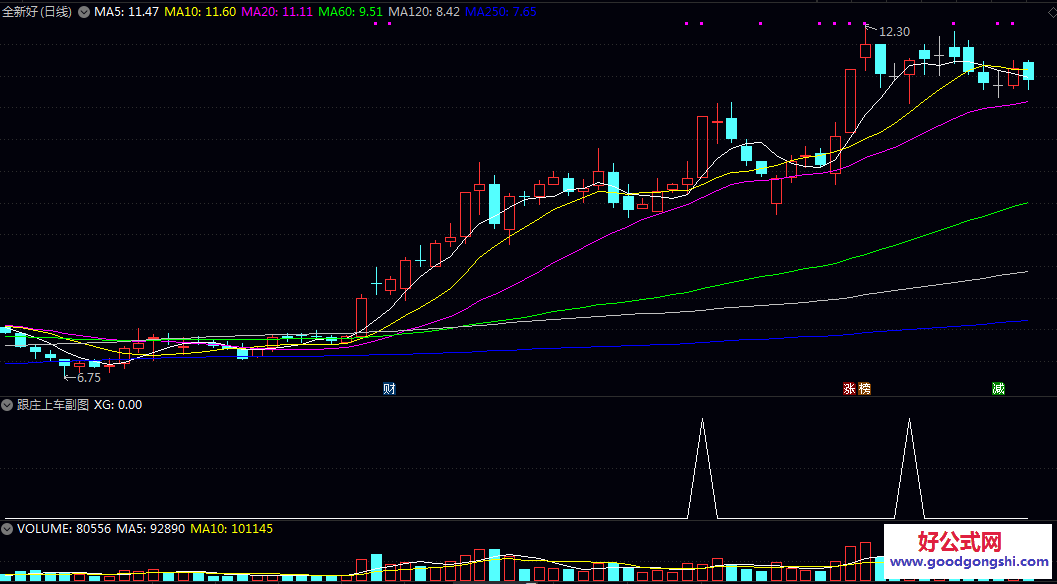Screen dimensions: 1057x584
Task: Click the 12.30 high price label
Action: (x=895, y=32)
